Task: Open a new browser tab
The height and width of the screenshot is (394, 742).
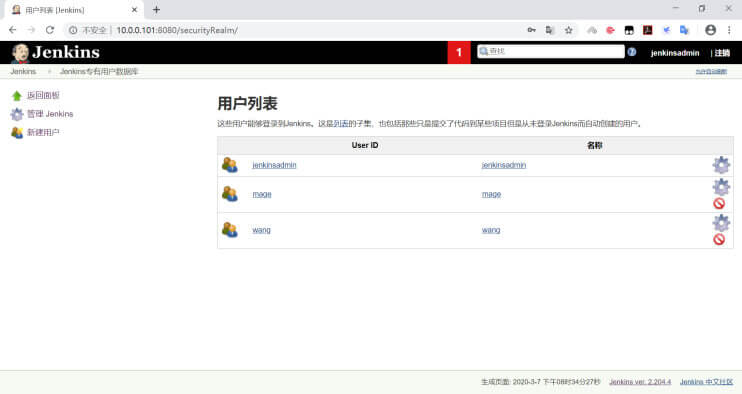Action: 156,9
